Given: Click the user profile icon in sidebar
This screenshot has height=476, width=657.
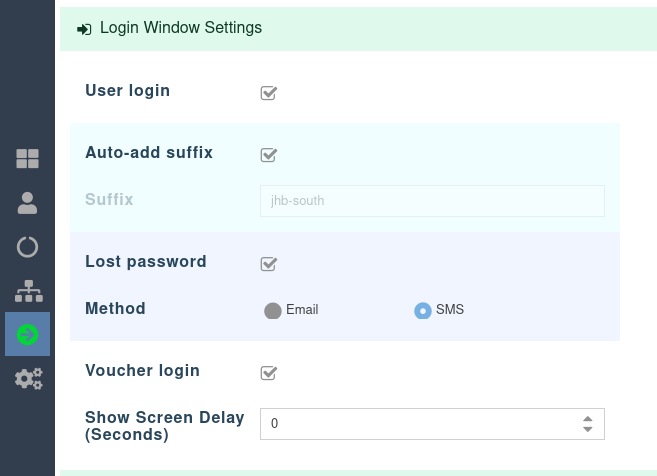Looking at the screenshot, I should pyautogui.click(x=28, y=203).
